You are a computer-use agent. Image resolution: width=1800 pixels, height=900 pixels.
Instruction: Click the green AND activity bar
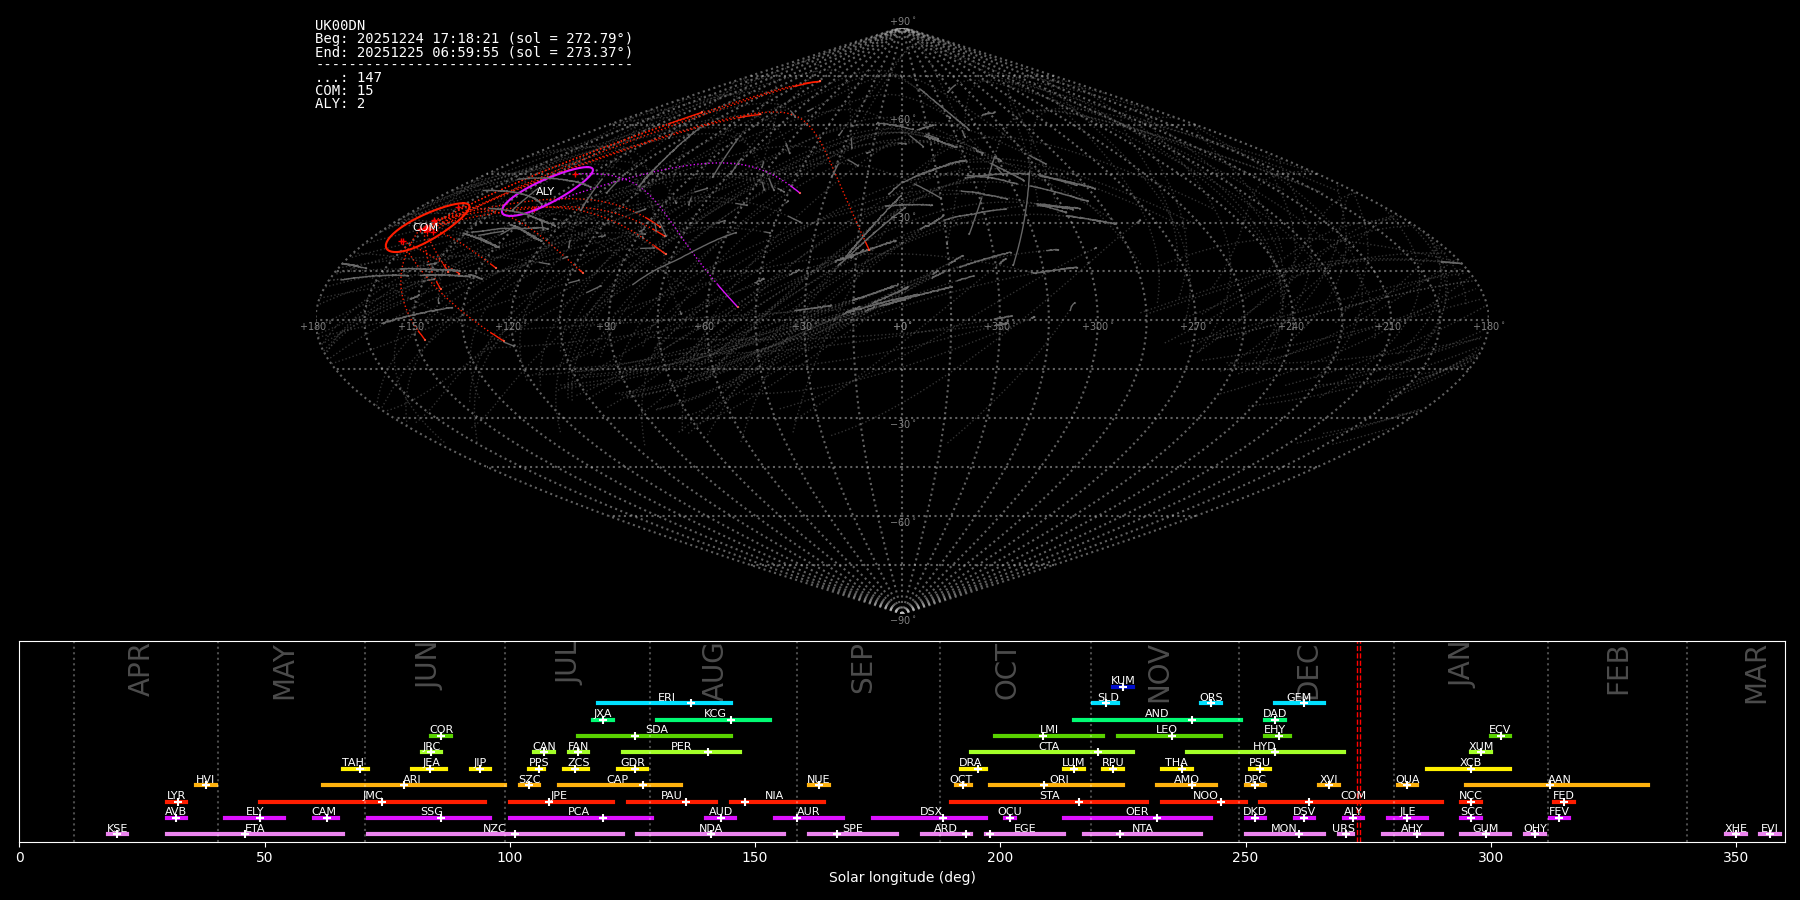[x=1157, y=720]
